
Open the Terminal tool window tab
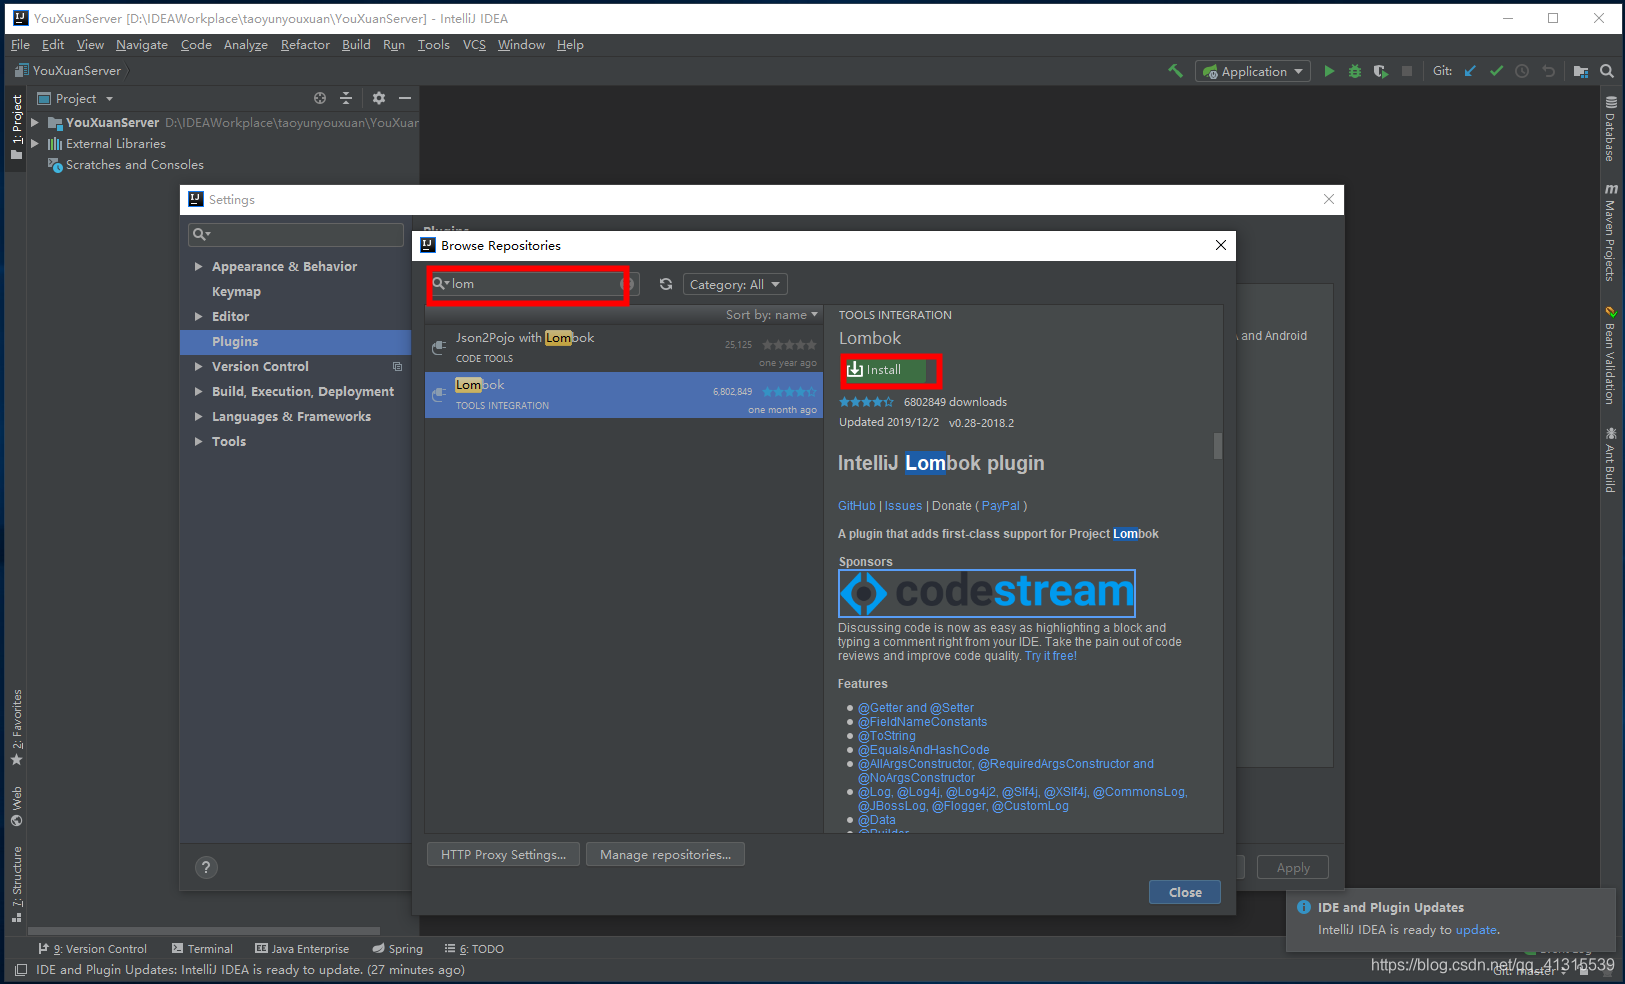point(202,949)
